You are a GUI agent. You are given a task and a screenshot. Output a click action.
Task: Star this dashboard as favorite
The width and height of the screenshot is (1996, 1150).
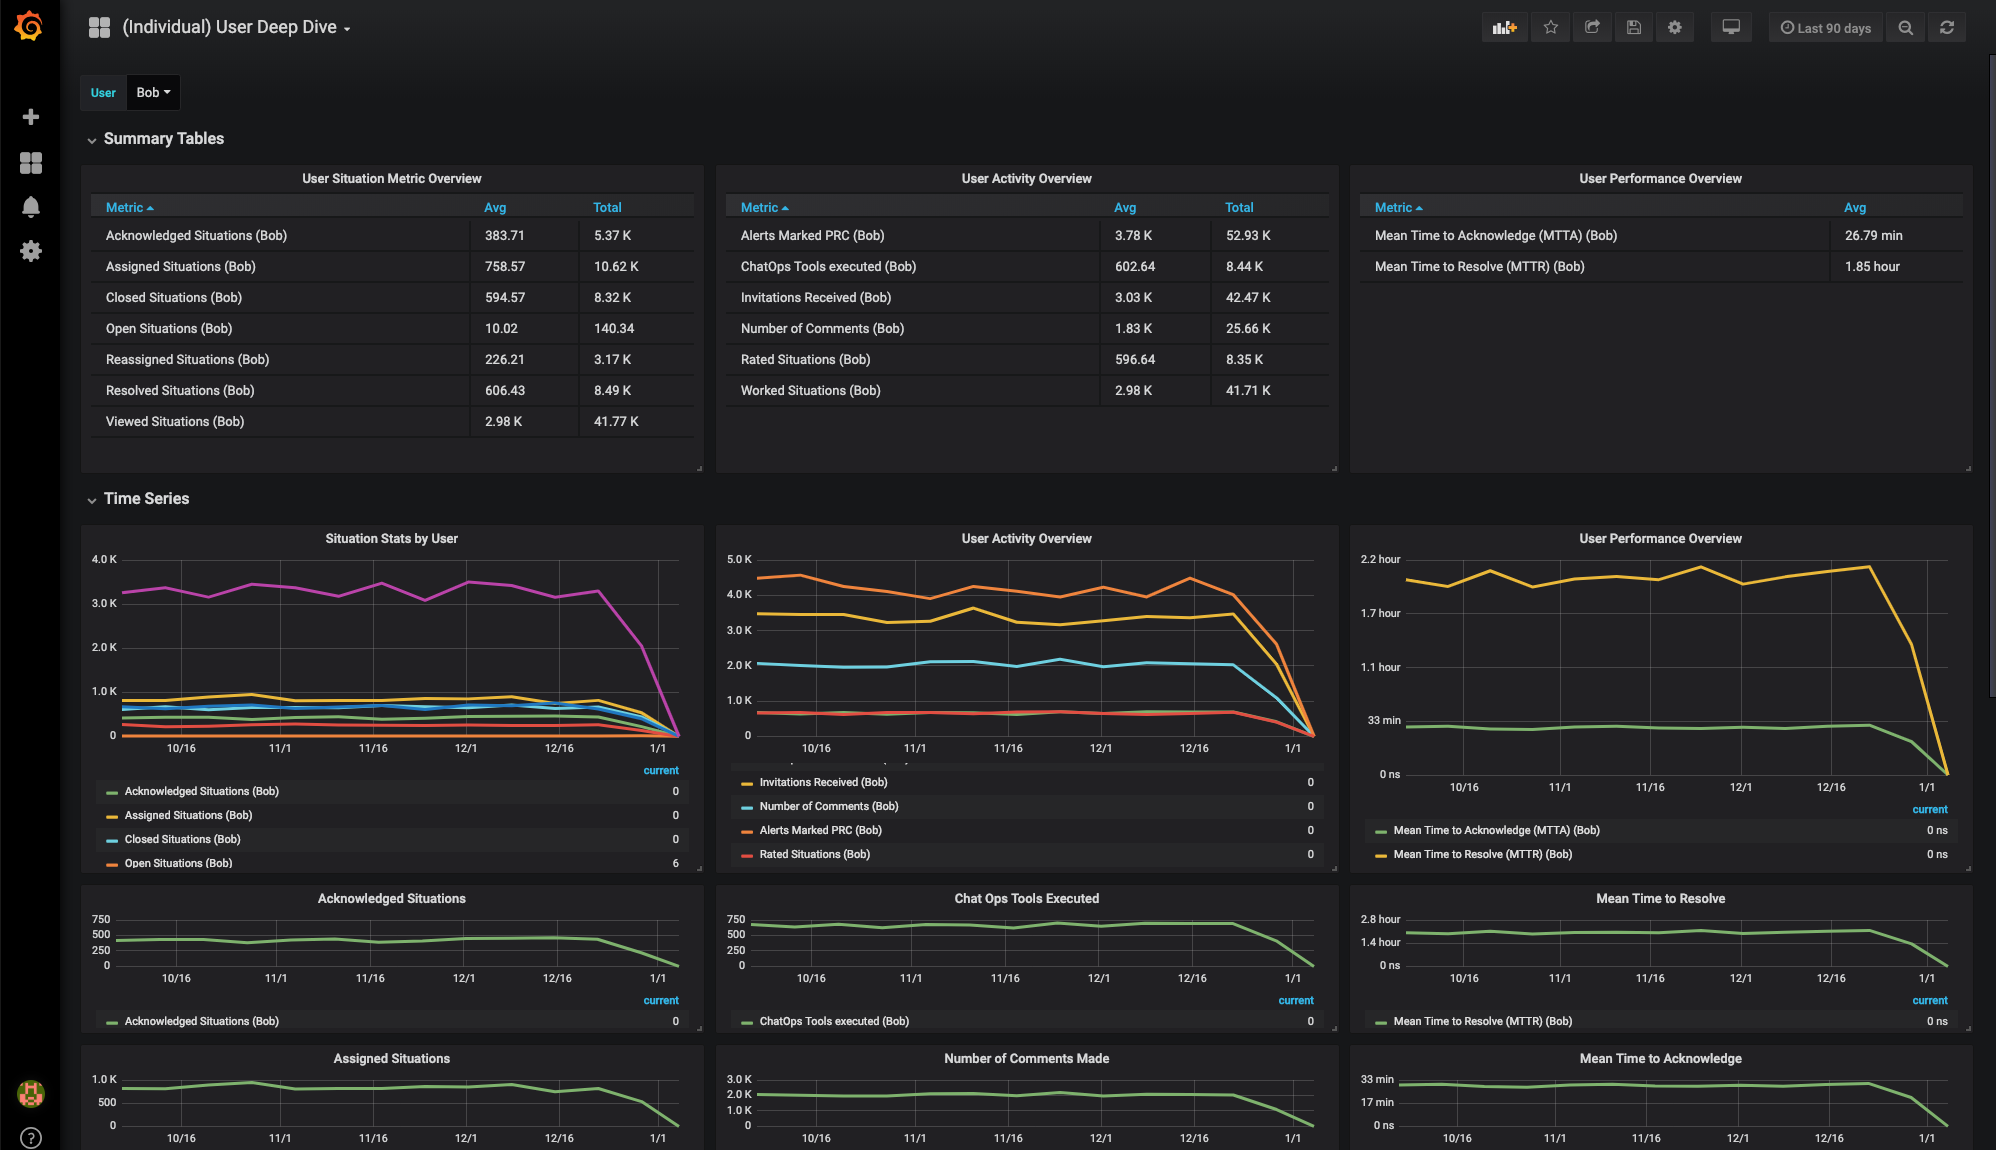pos(1551,28)
